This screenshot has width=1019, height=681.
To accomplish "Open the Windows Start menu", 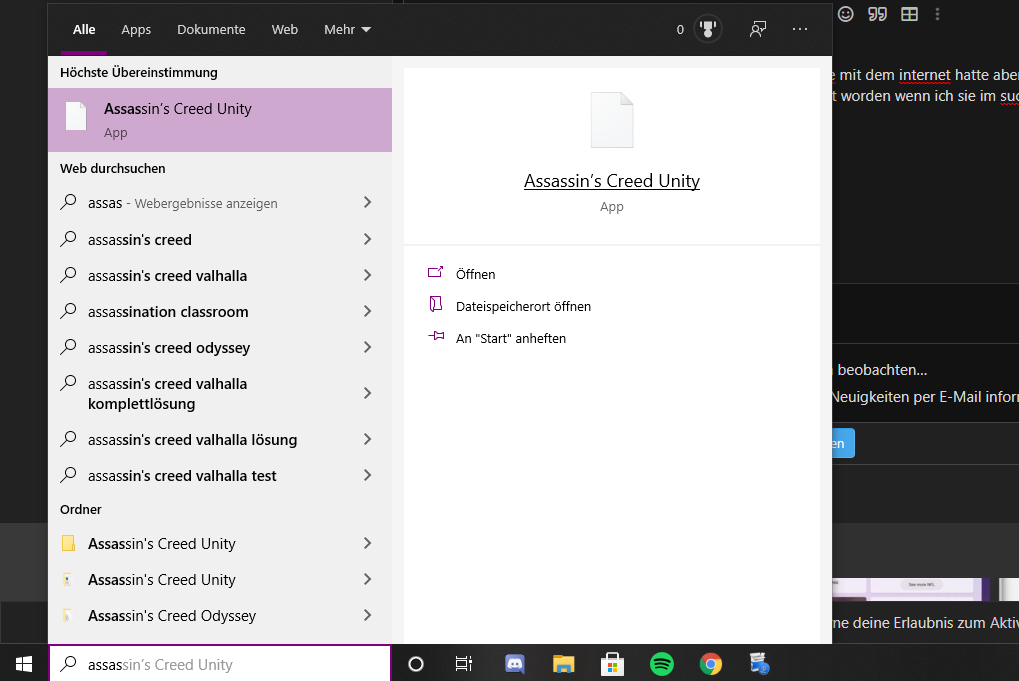I will click(x=24, y=663).
